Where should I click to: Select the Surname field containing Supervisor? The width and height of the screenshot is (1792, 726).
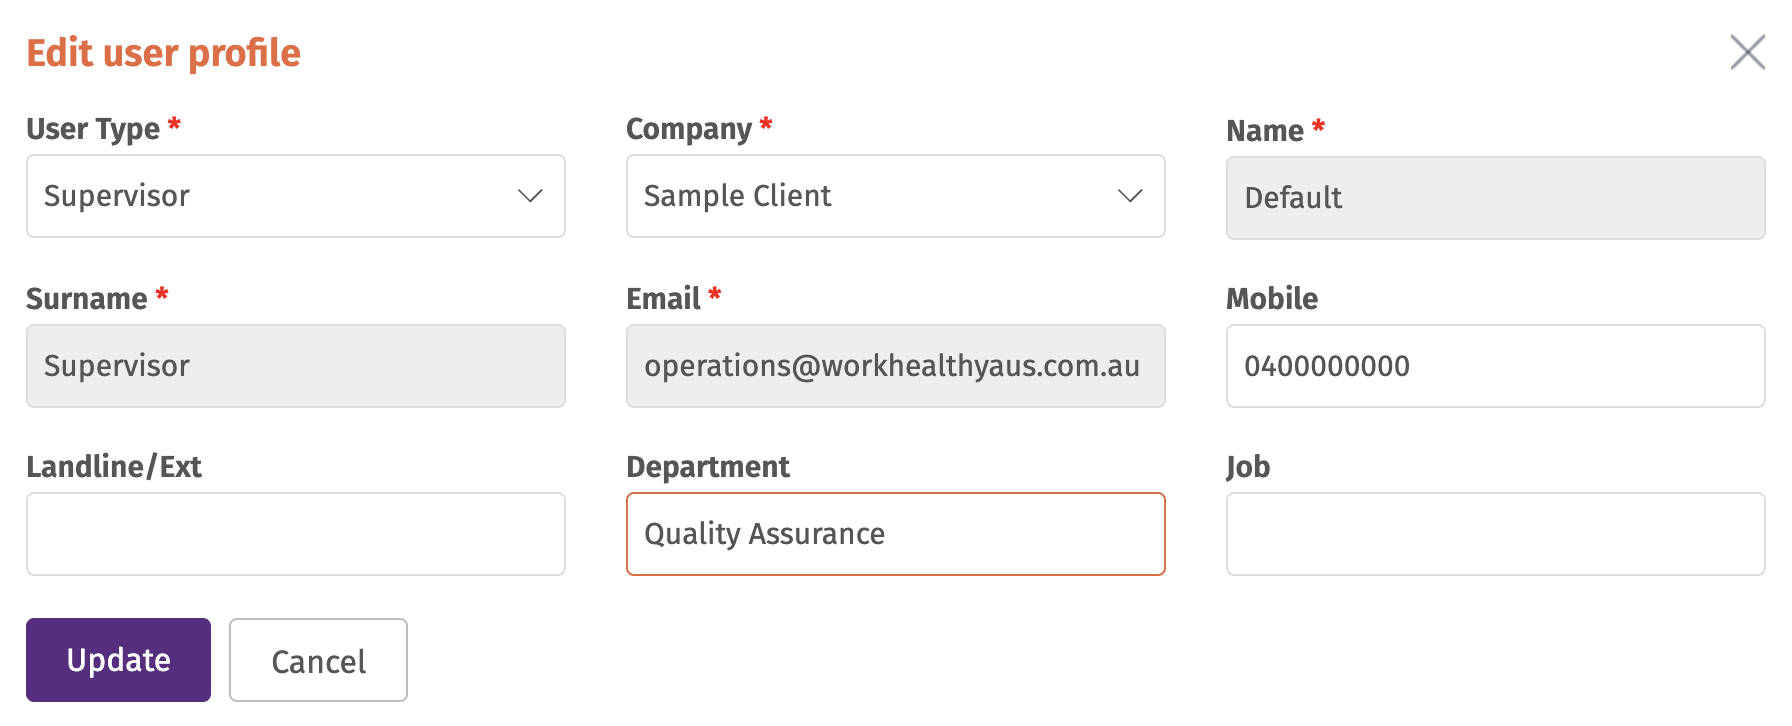[296, 366]
